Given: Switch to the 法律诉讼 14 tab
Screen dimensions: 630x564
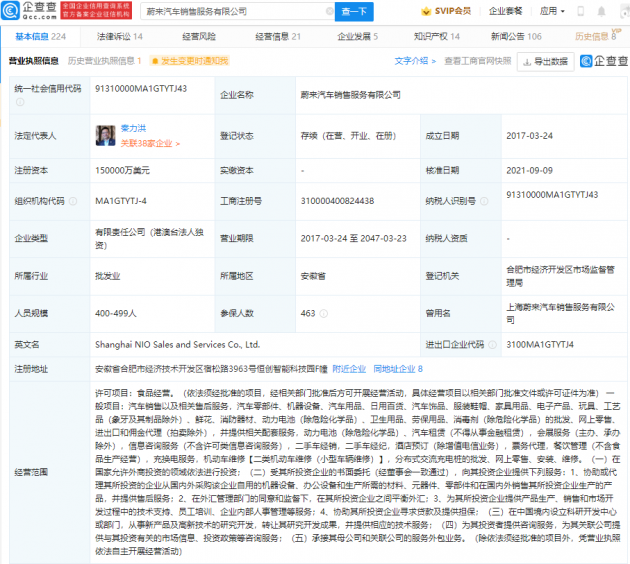Looking at the screenshot, I should (120, 37).
